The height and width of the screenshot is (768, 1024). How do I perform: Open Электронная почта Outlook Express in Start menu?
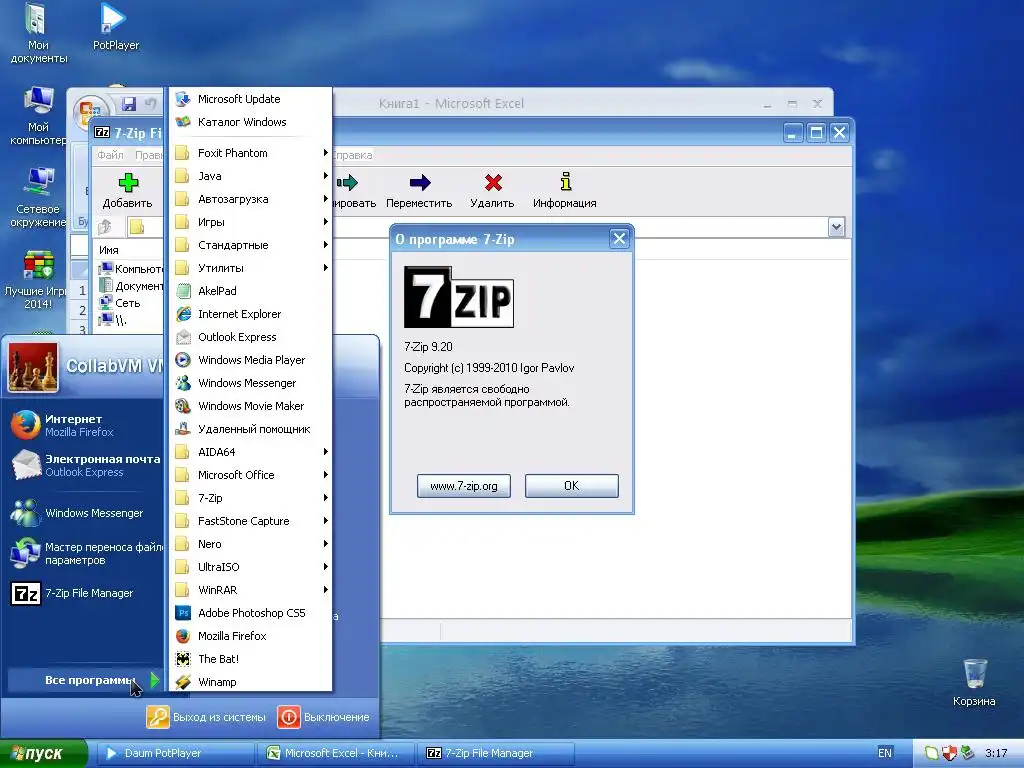pyautogui.click(x=84, y=466)
